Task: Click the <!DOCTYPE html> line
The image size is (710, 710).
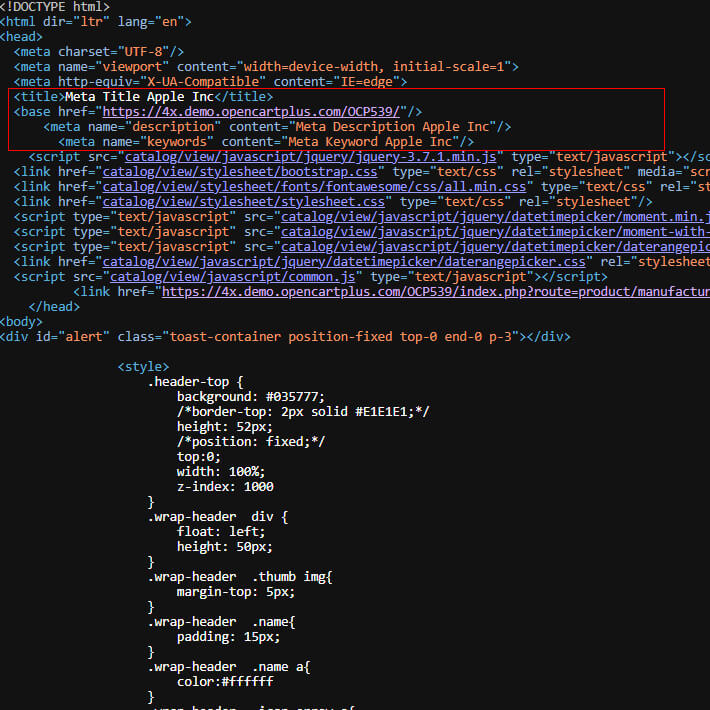Action: coord(55,7)
